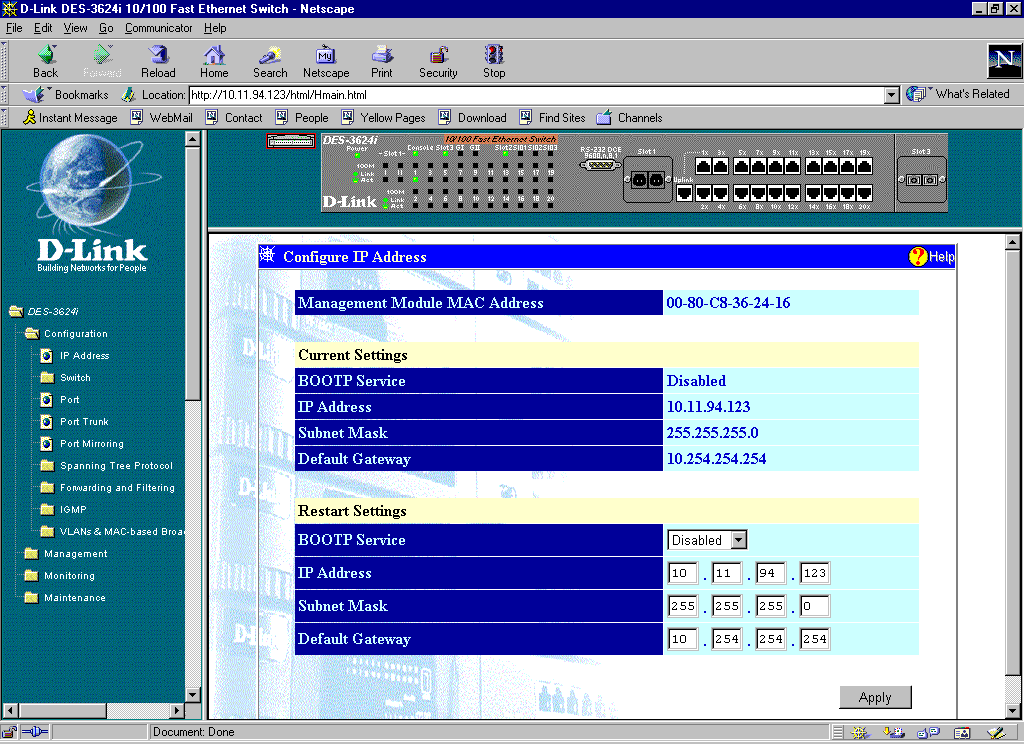Open the View menu

[x=76, y=28]
